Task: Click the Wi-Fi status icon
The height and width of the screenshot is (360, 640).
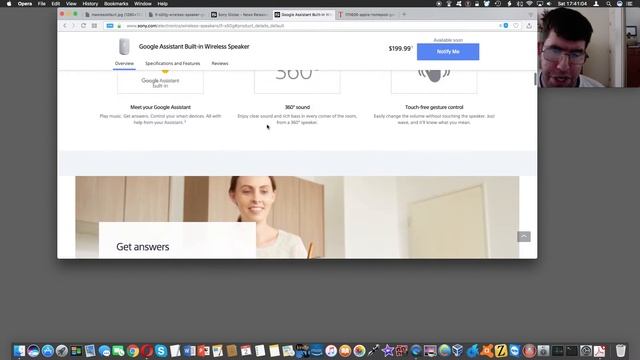Action: pos(529,4)
